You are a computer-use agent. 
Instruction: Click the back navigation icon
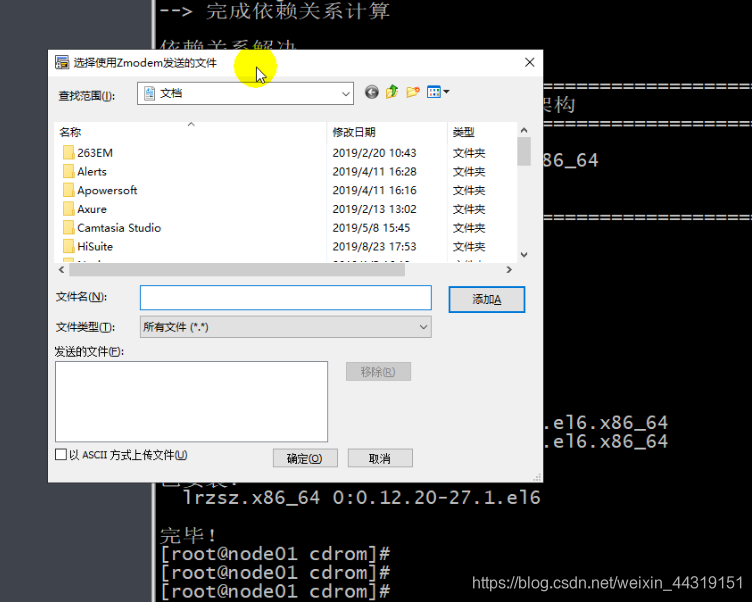(371, 92)
